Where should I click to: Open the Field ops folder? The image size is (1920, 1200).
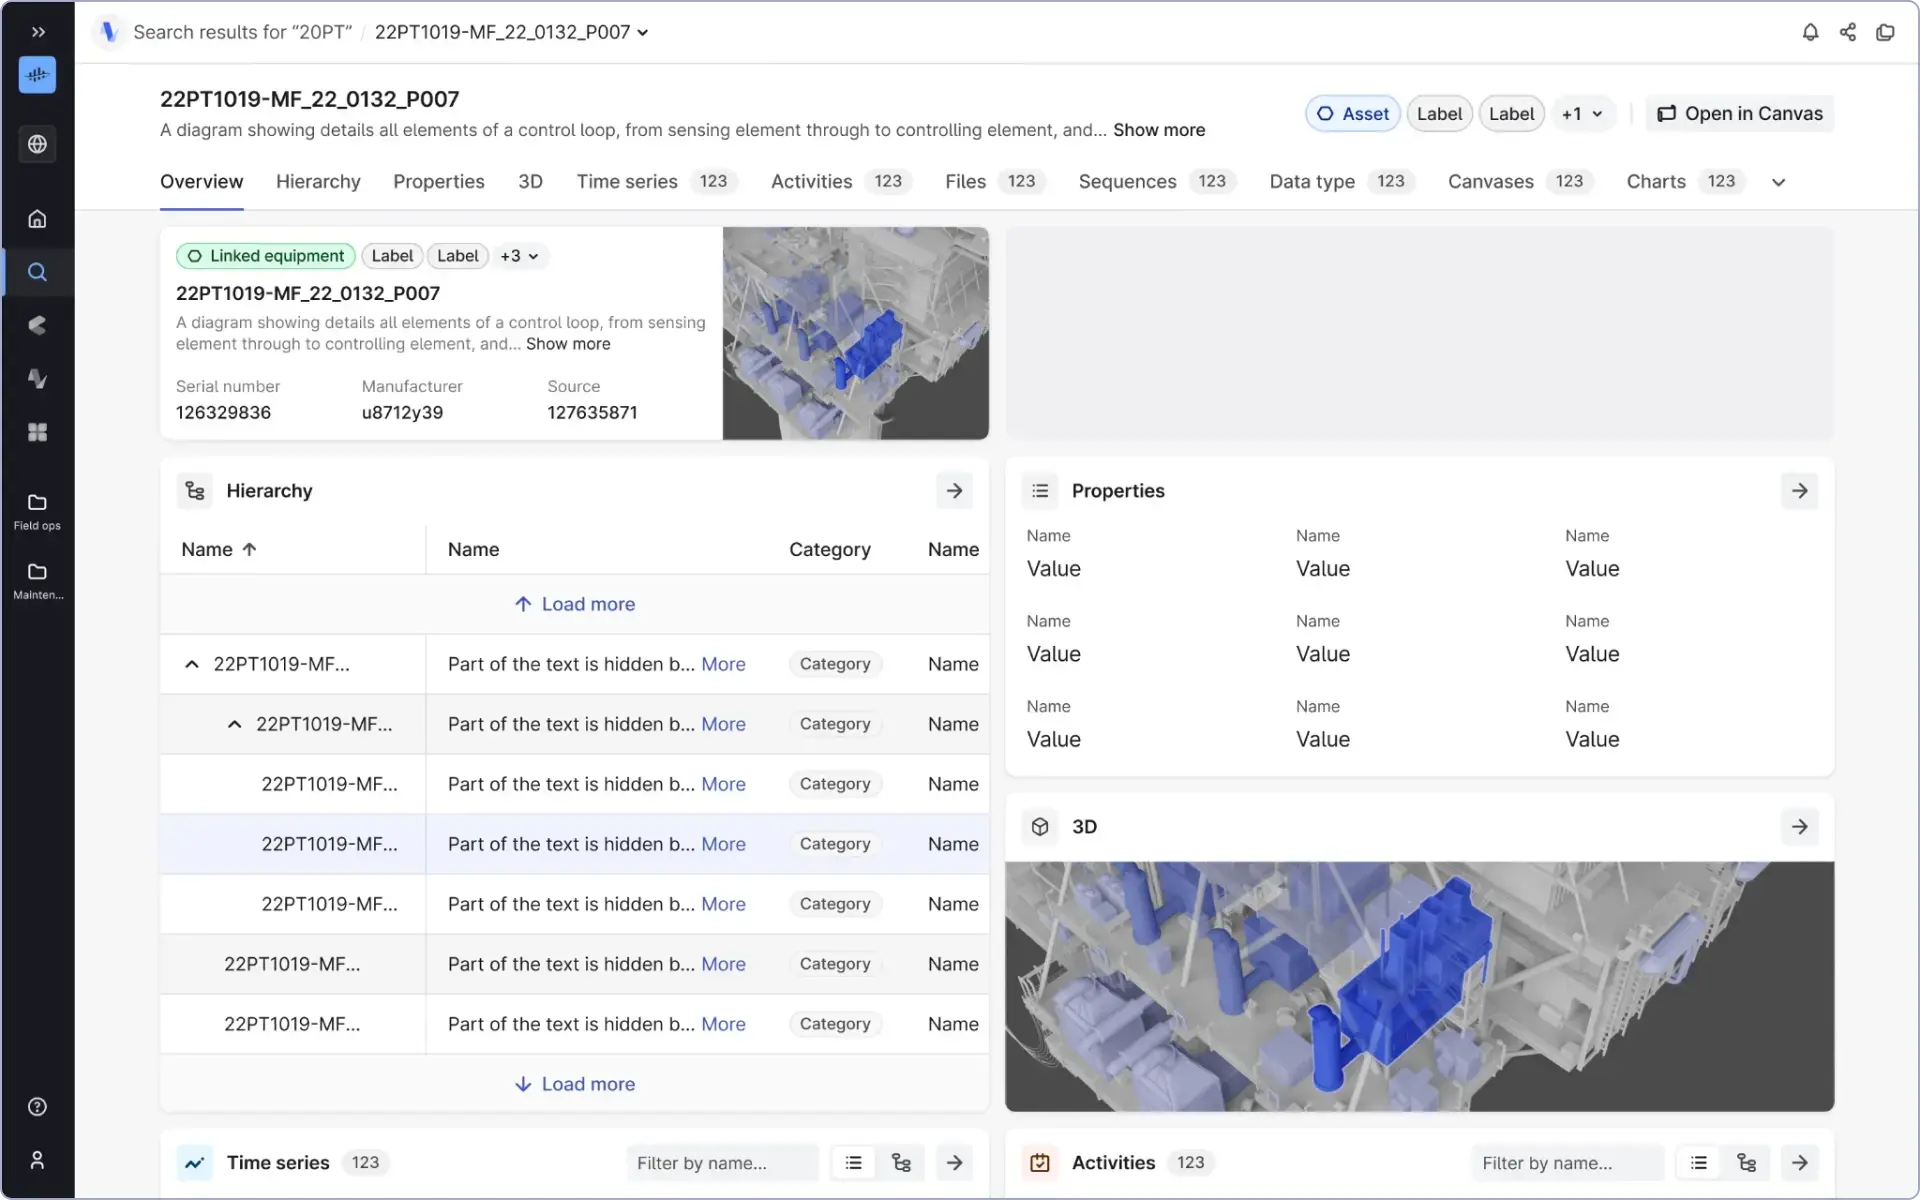(x=37, y=511)
